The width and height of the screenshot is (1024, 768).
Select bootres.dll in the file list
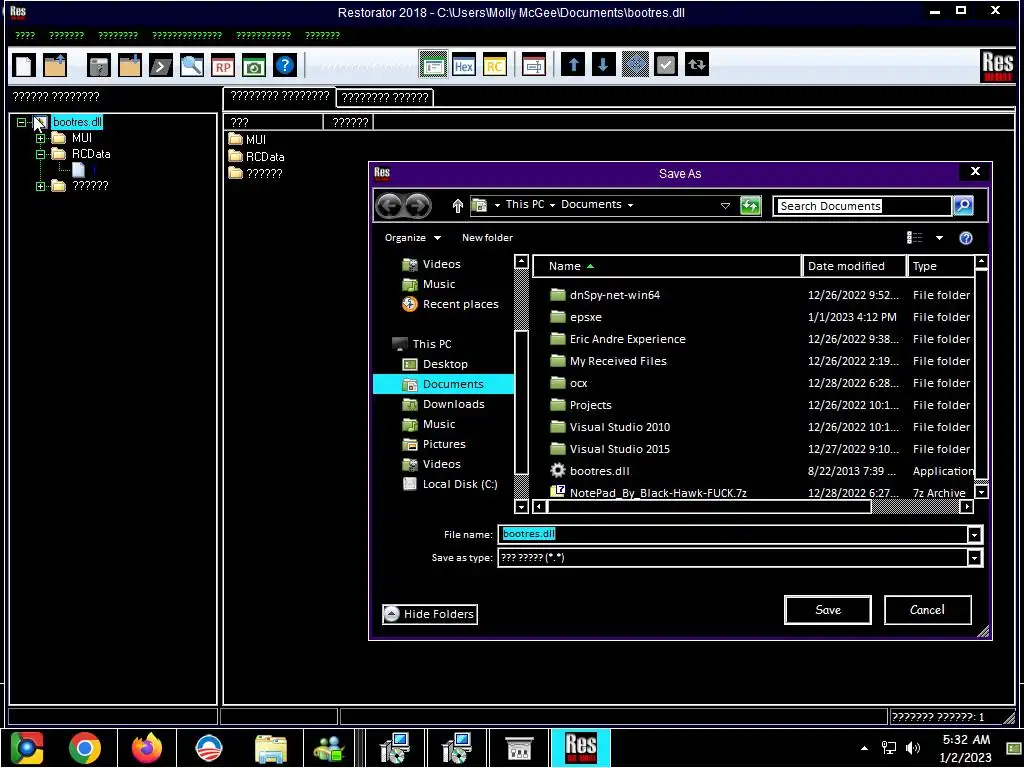[x=600, y=472]
